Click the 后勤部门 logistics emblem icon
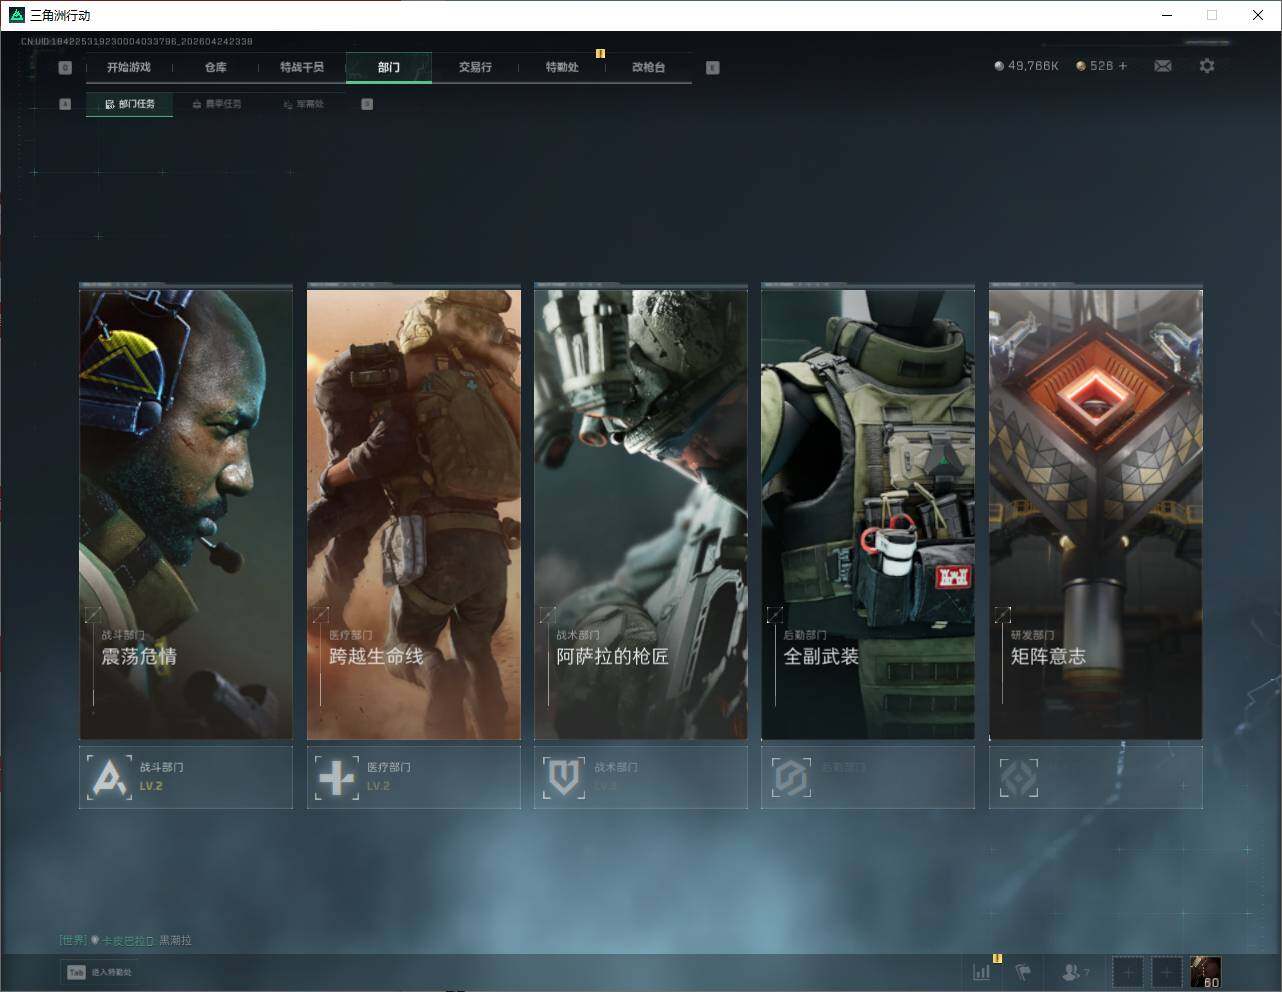 click(x=791, y=777)
